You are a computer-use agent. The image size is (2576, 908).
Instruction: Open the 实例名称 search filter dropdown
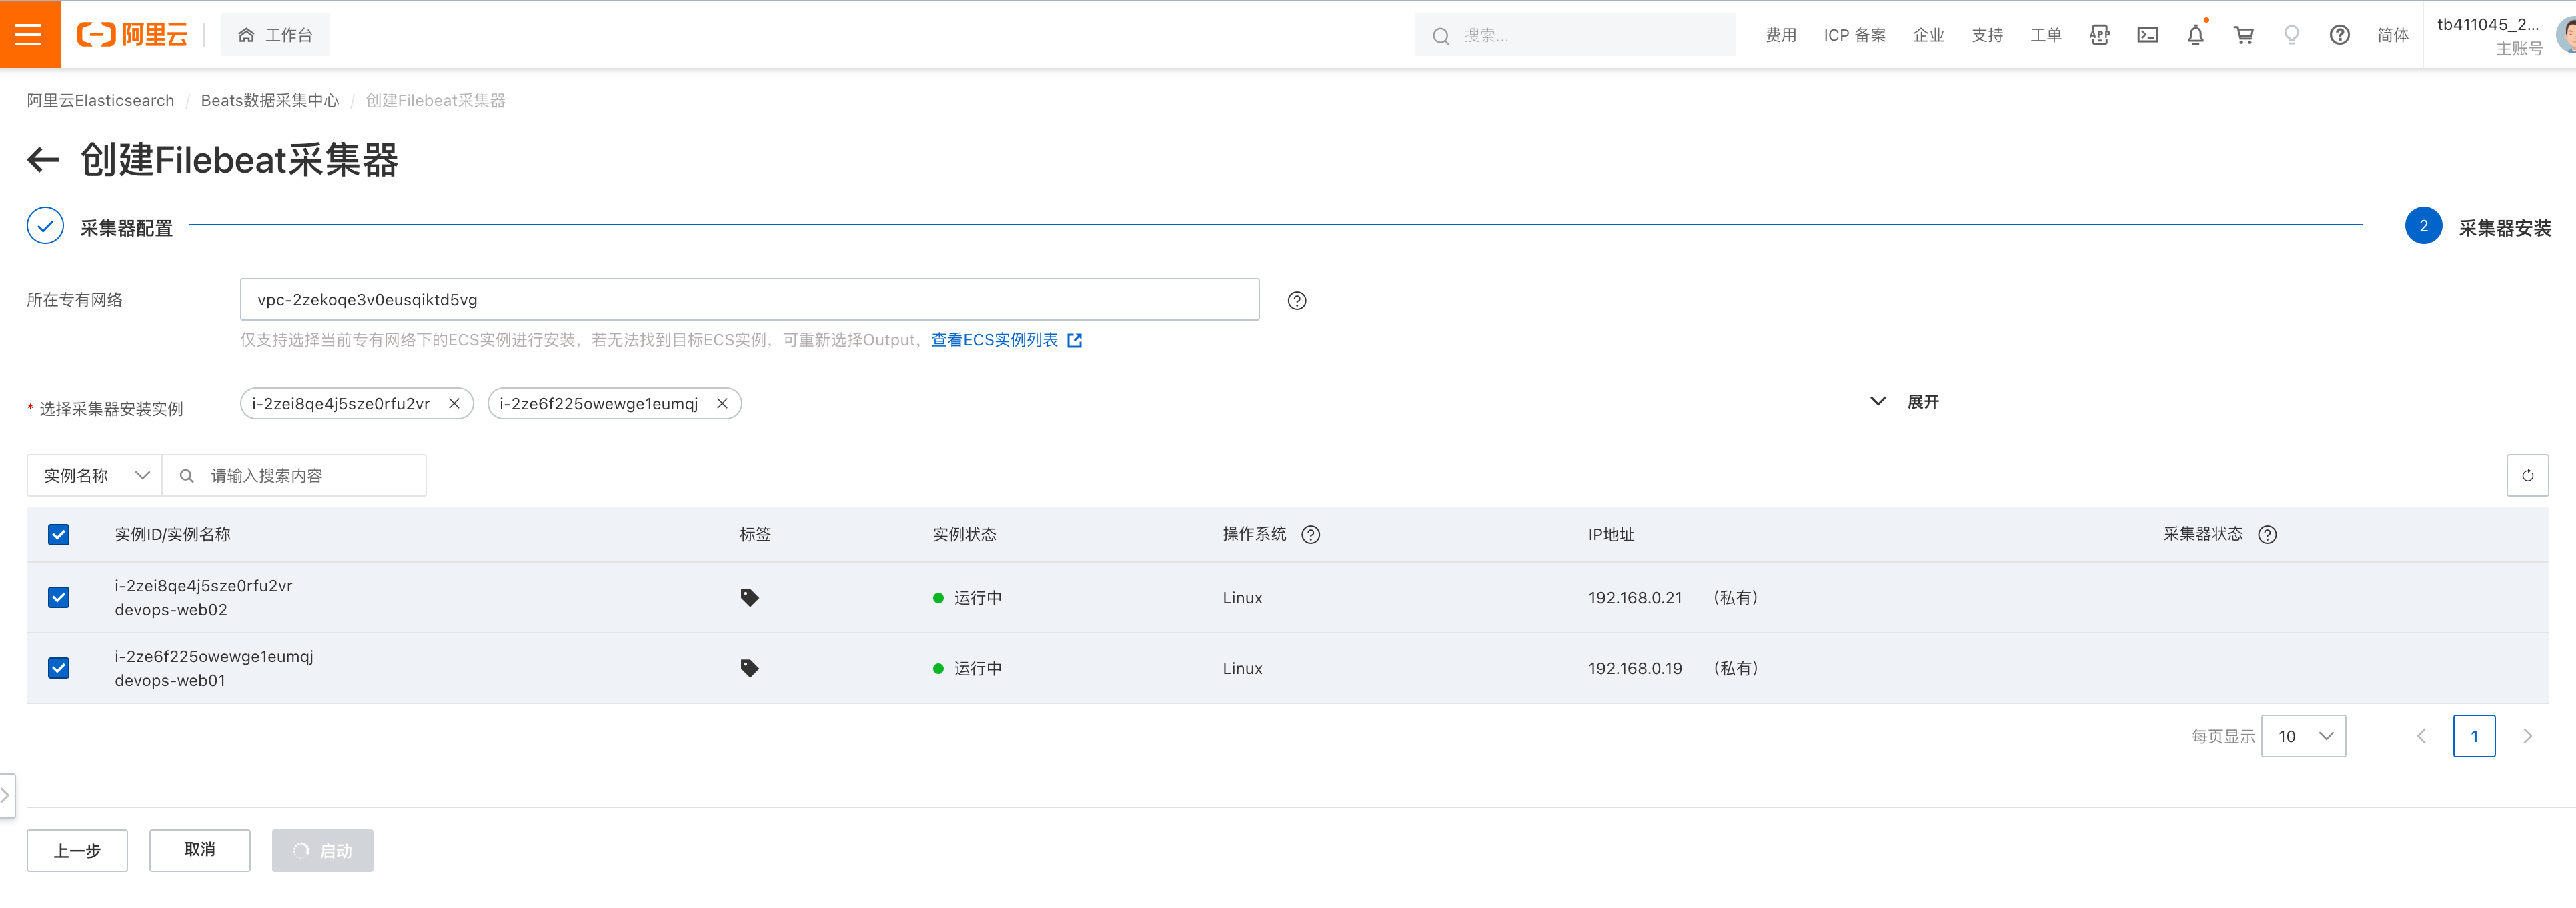click(x=95, y=476)
